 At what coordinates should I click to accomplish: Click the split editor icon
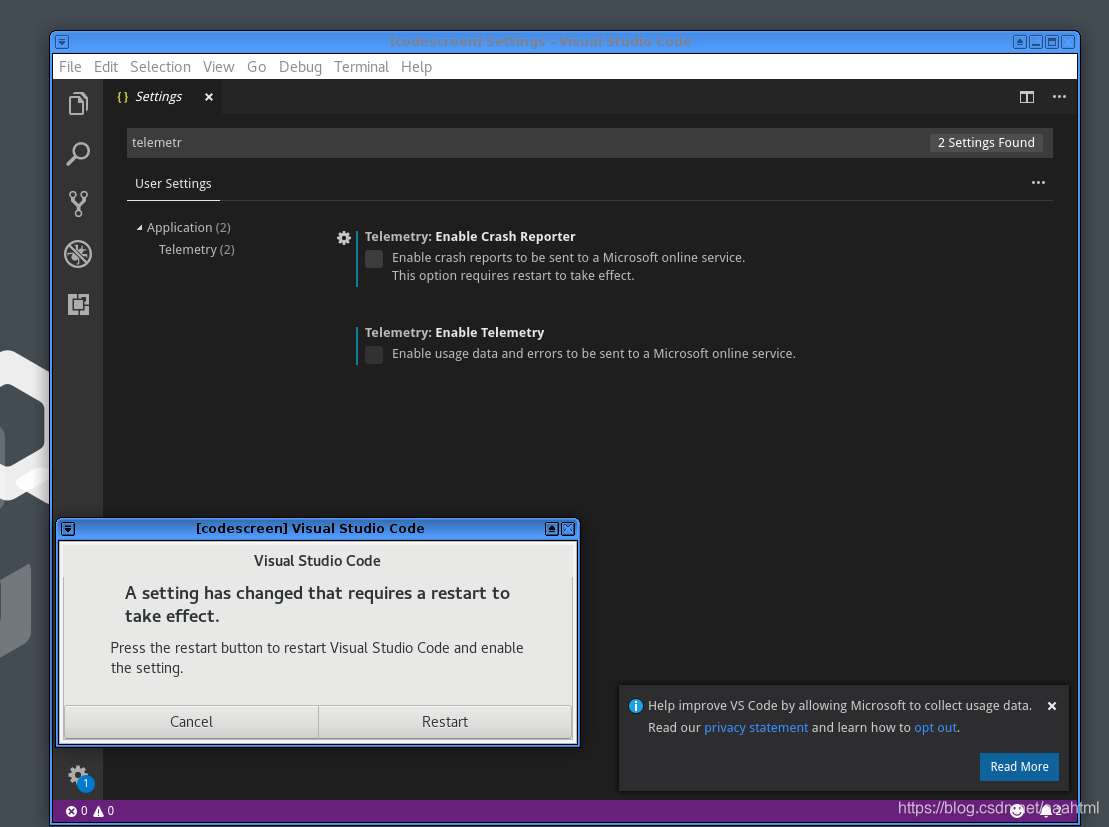click(1027, 97)
